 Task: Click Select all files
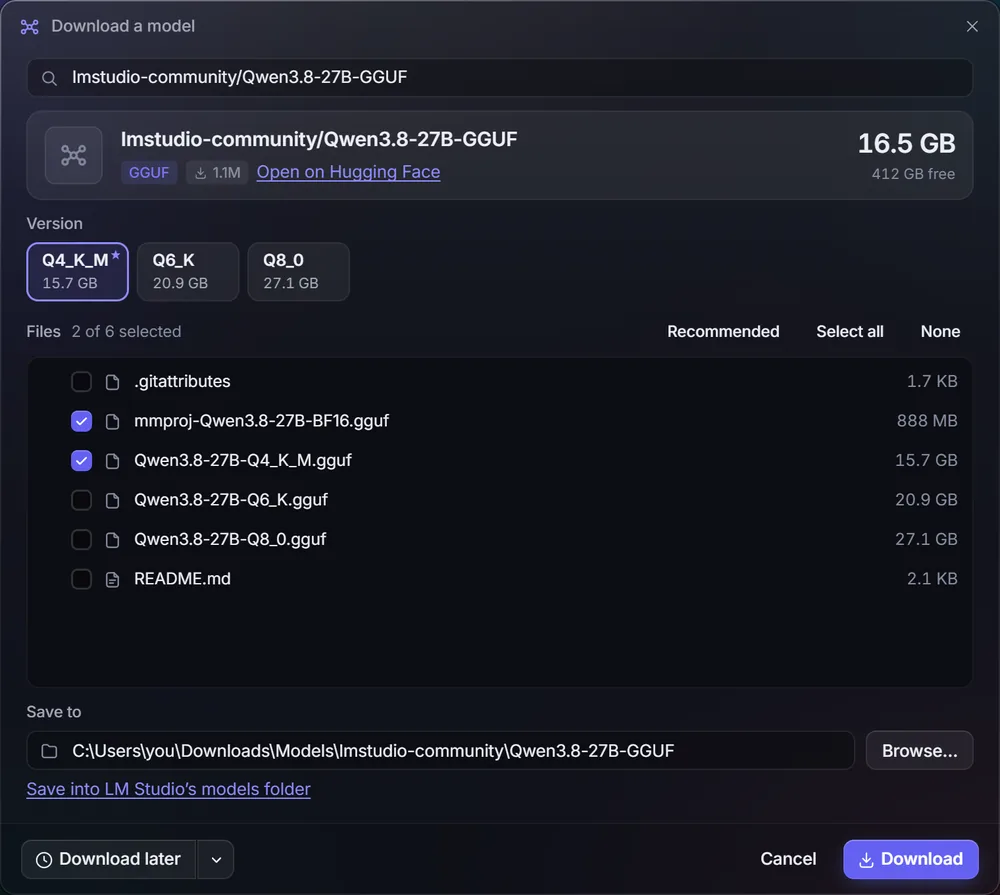point(849,331)
